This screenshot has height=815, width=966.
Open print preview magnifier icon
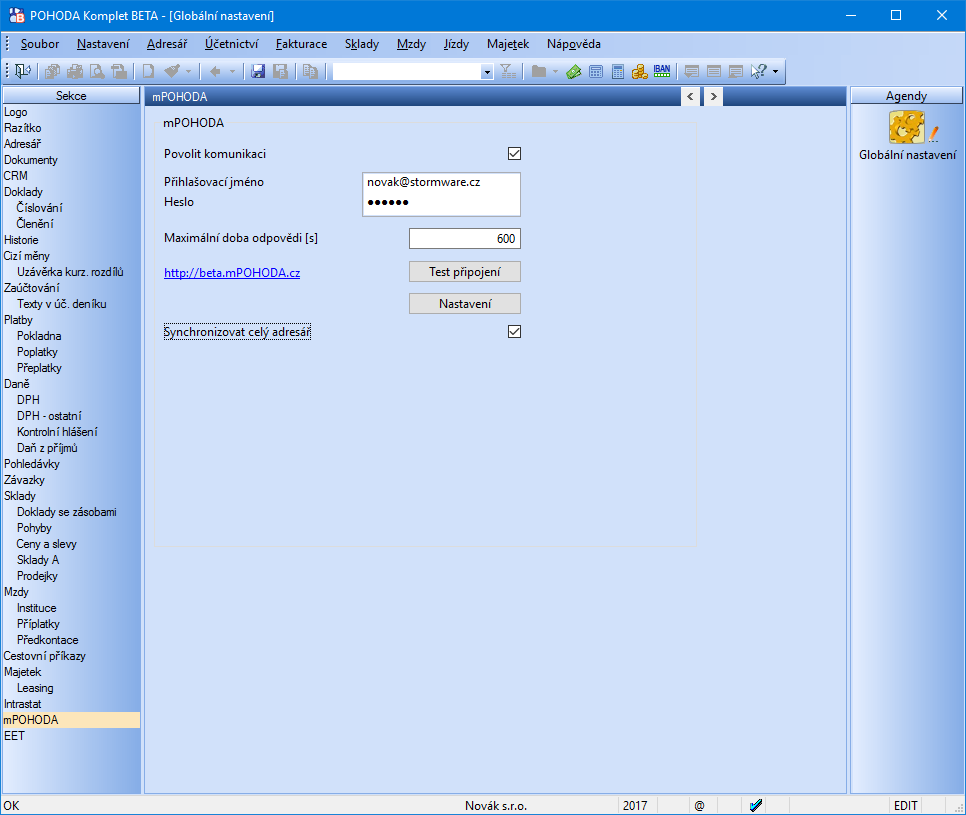pyautogui.click(x=97, y=71)
